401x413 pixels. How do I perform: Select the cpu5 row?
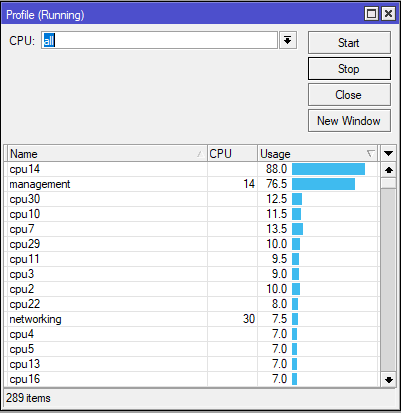192,349
